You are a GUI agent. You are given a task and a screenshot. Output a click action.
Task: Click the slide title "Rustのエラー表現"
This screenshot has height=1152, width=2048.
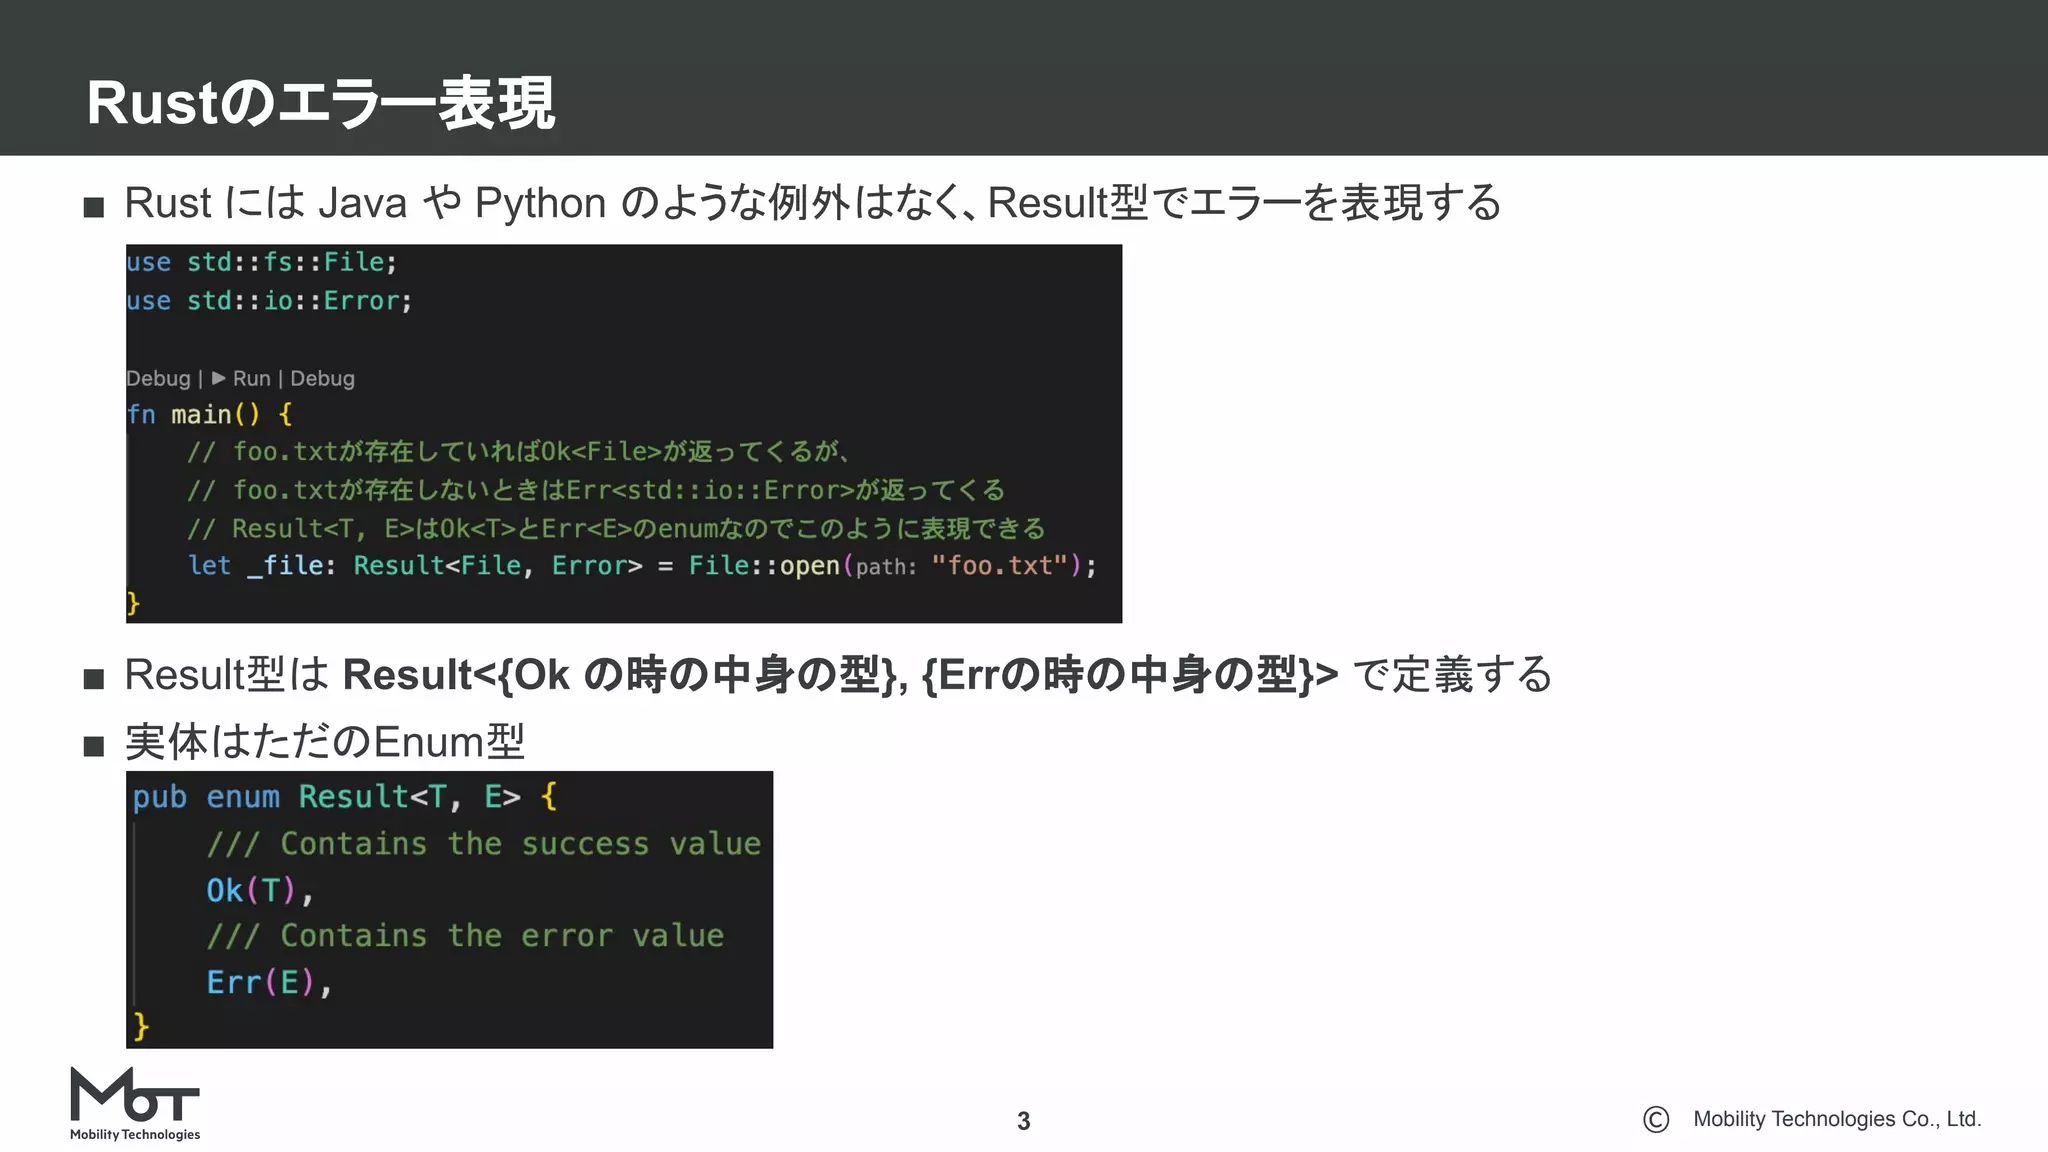pos(320,103)
